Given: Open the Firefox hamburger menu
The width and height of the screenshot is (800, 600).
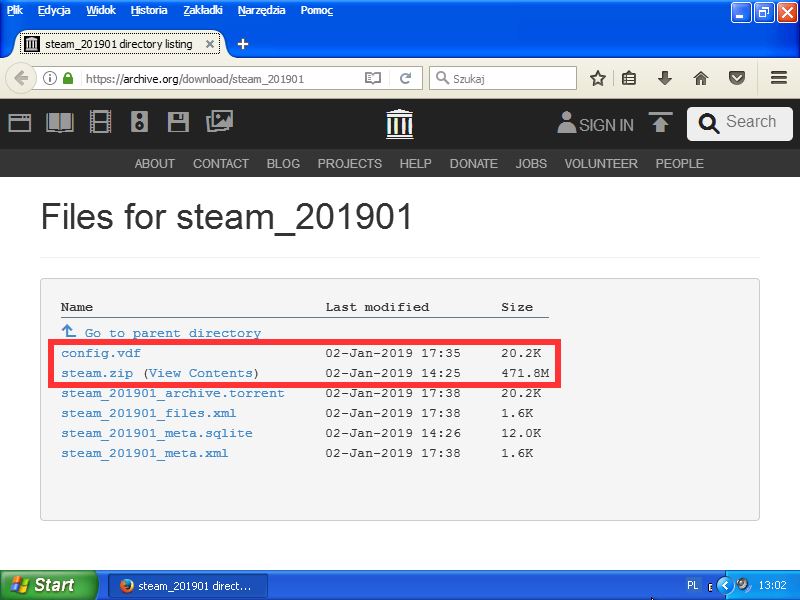Looking at the screenshot, I should coord(779,78).
